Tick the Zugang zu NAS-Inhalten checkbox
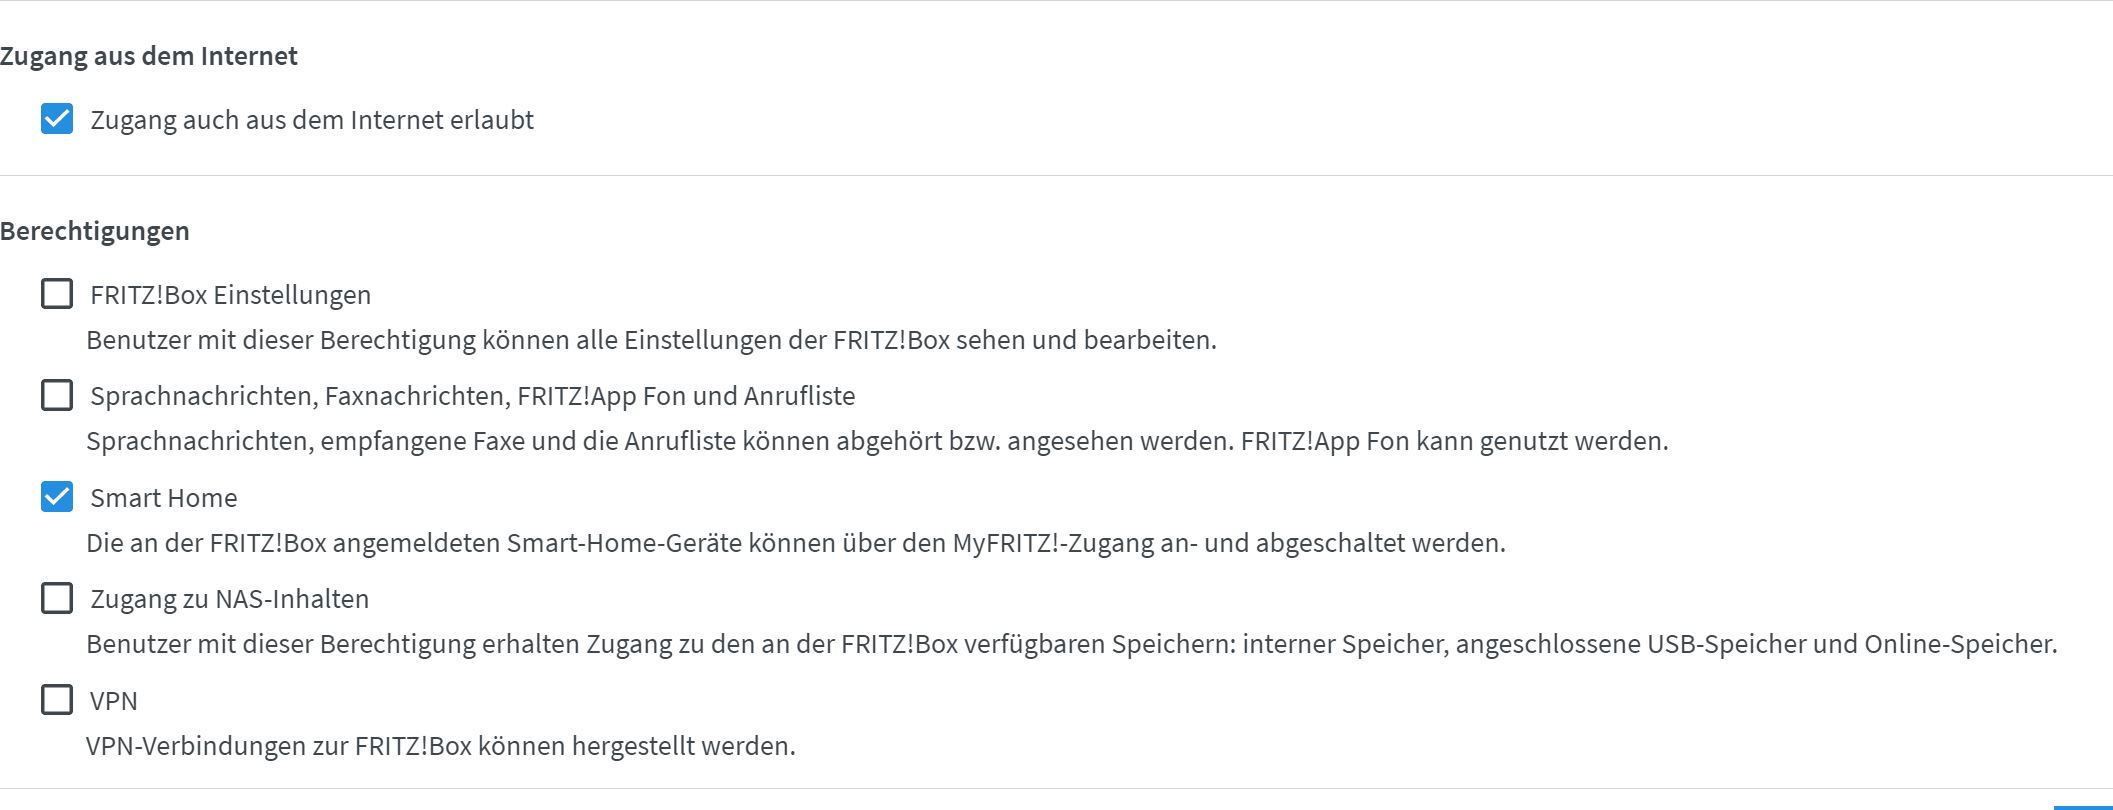This screenshot has height=810, width=2113. tap(57, 598)
